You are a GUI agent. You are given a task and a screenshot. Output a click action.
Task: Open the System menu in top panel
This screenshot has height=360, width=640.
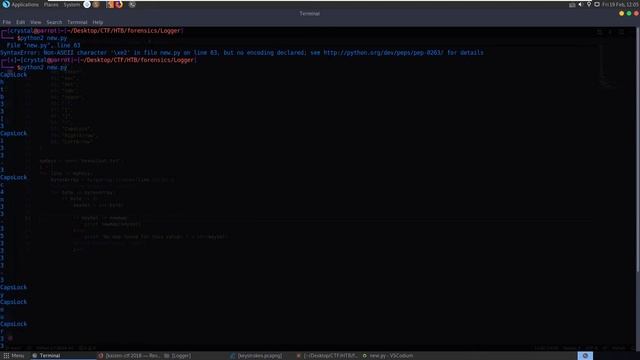pos(71,4)
